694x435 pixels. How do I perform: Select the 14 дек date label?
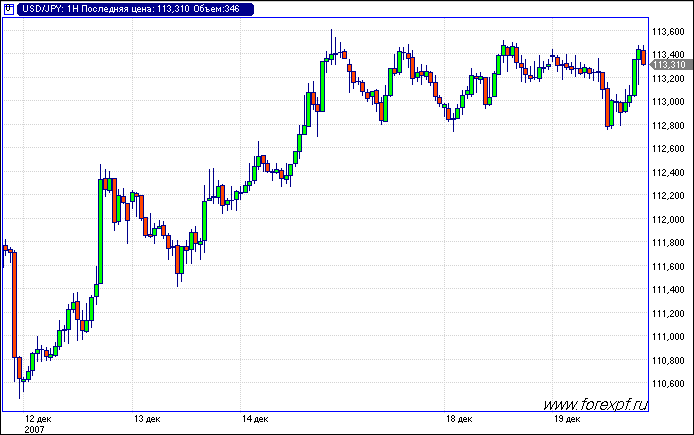pyautogui.click(x=253, y=417)
